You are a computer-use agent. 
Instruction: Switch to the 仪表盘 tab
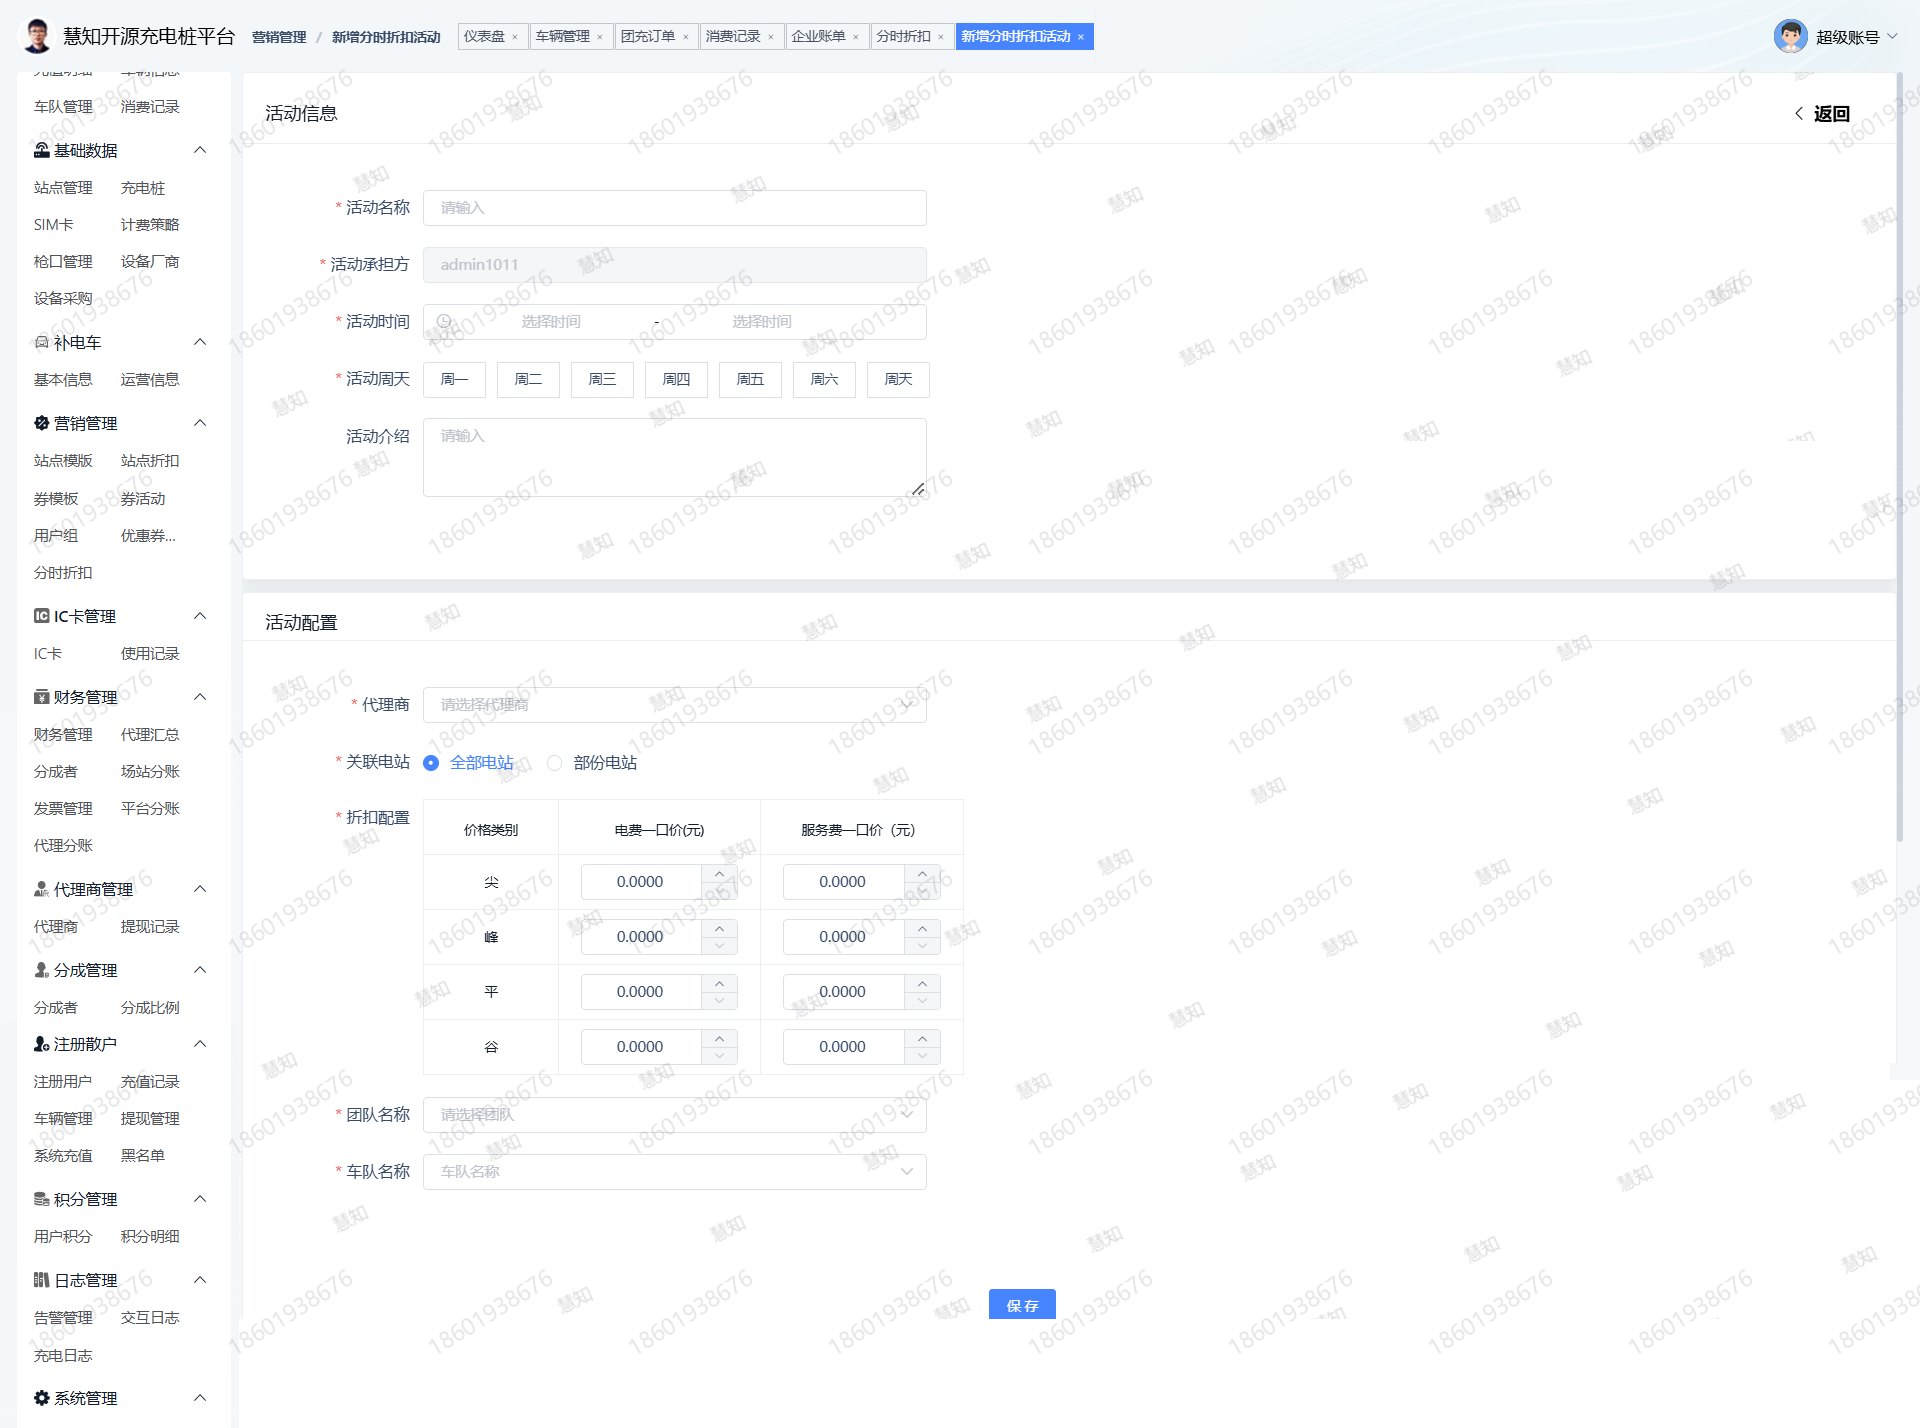click(484, 37)
